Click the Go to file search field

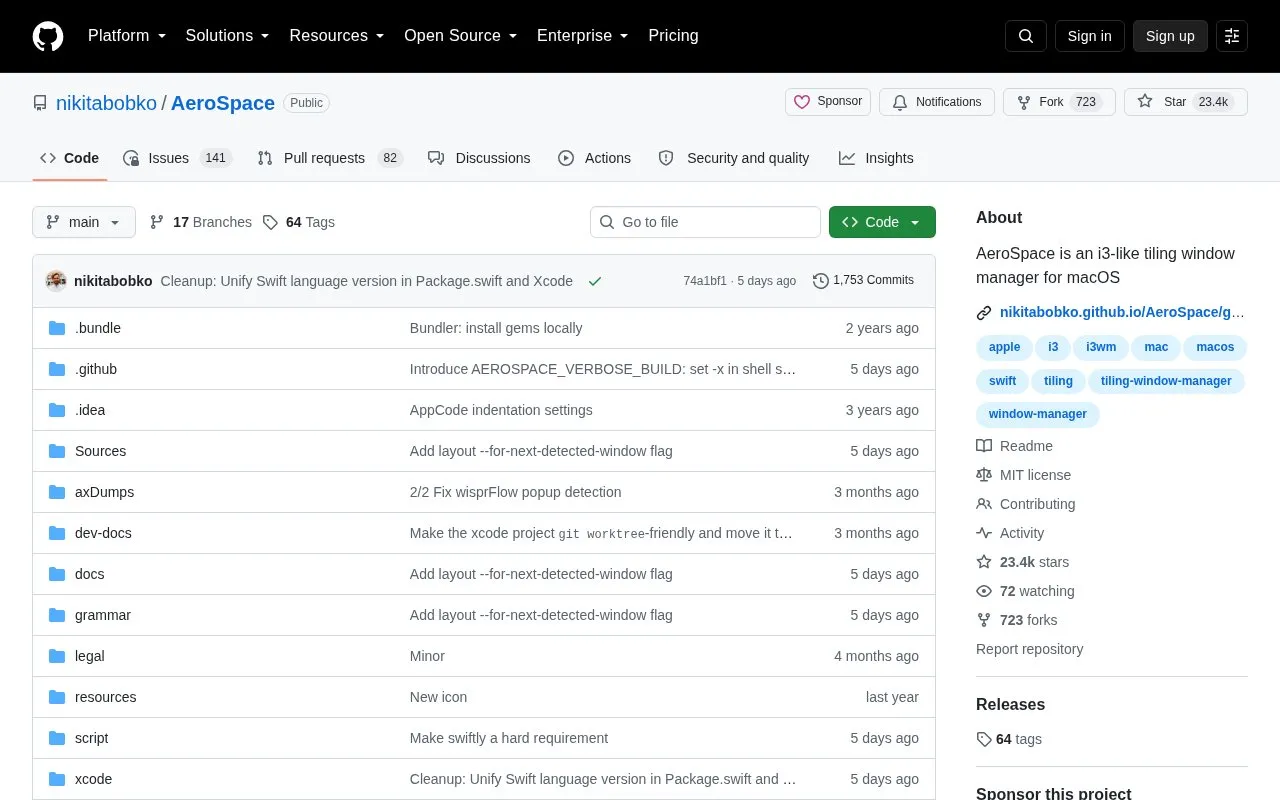click(705, 222)
